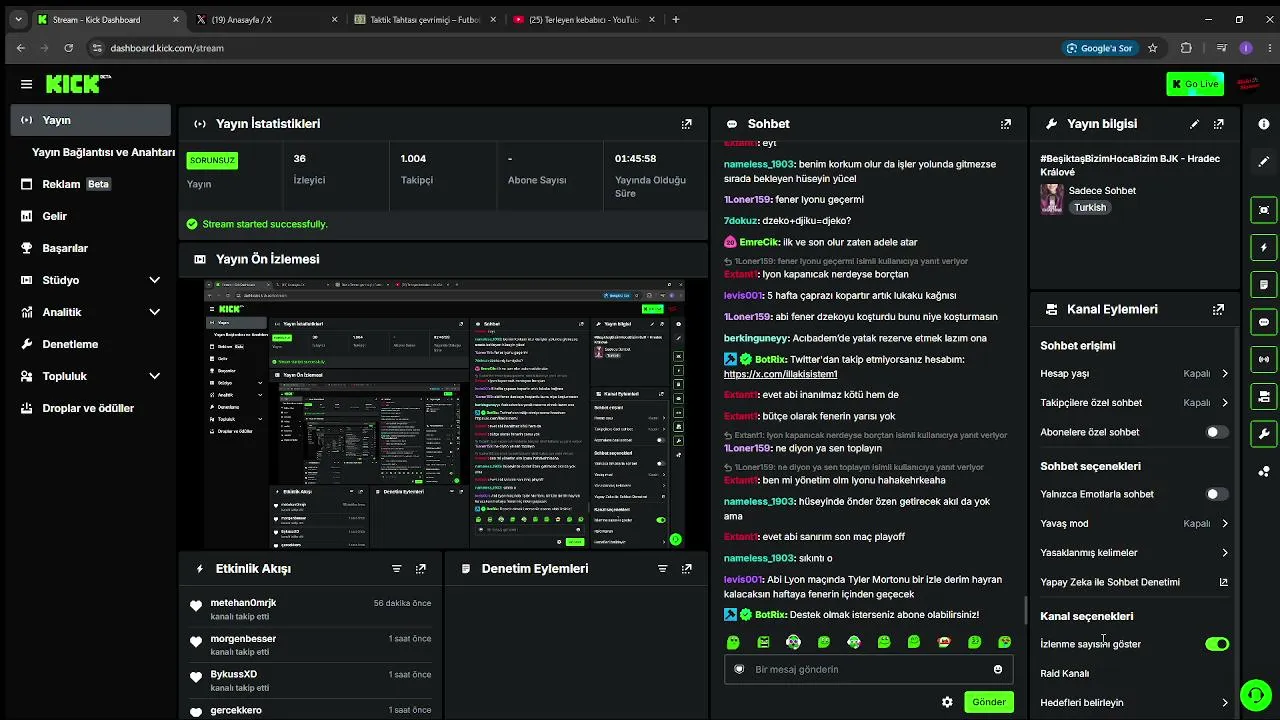The height and width of the screenshot is (720, 1280).
Task: Open Etkinlik Akışı filter options
Action: point(396,569)
